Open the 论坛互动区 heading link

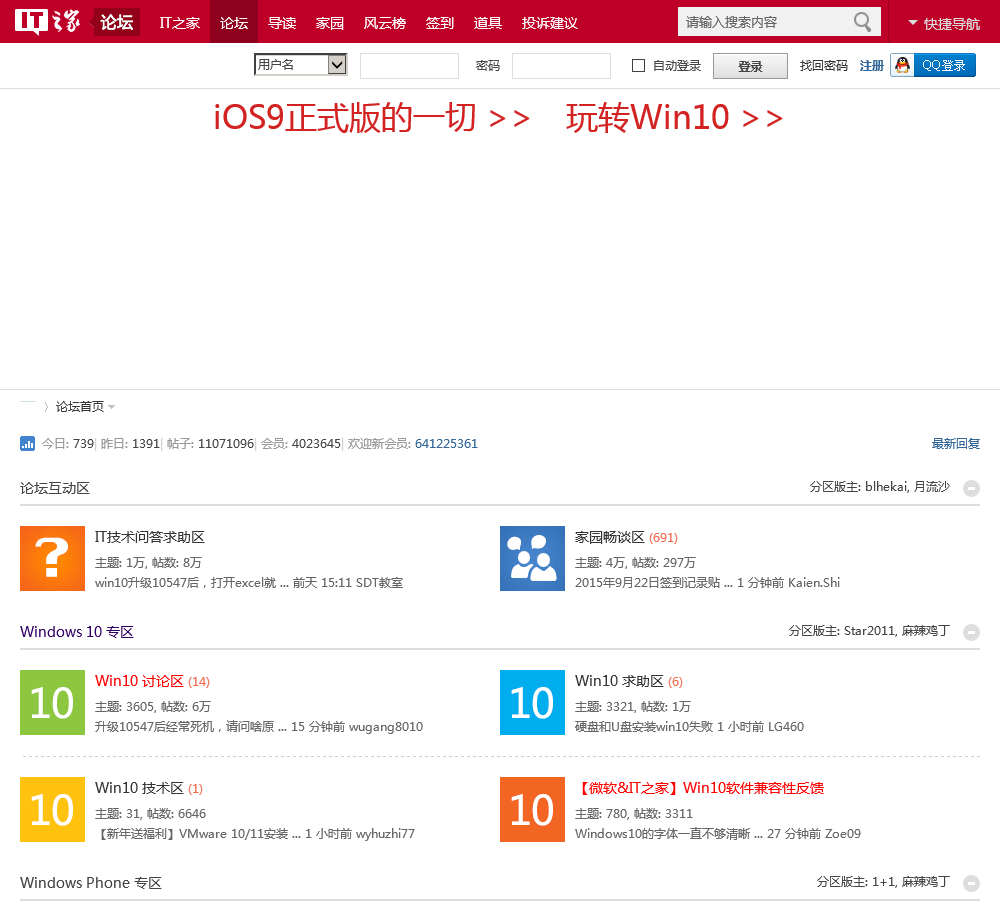55,488
